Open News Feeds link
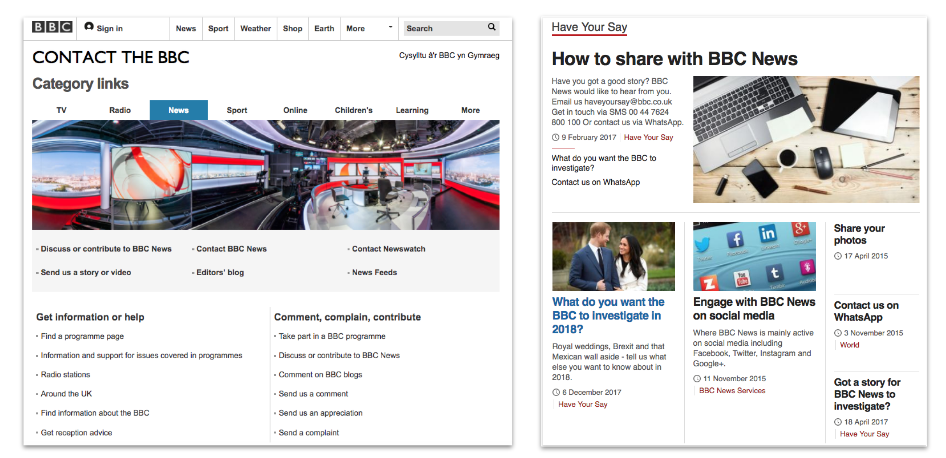This screenshot has width=946, height=458. pos(374,272)
